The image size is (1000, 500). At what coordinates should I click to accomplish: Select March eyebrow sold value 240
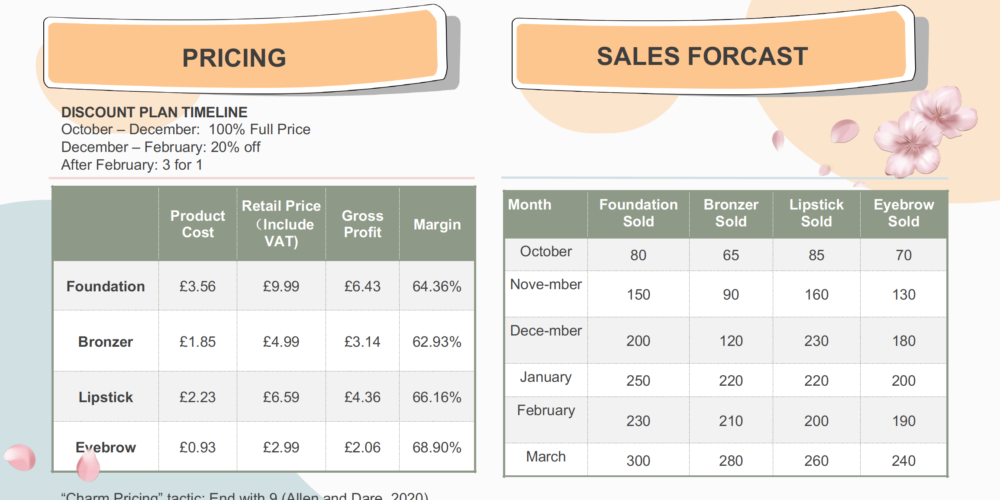pos(904,460)
